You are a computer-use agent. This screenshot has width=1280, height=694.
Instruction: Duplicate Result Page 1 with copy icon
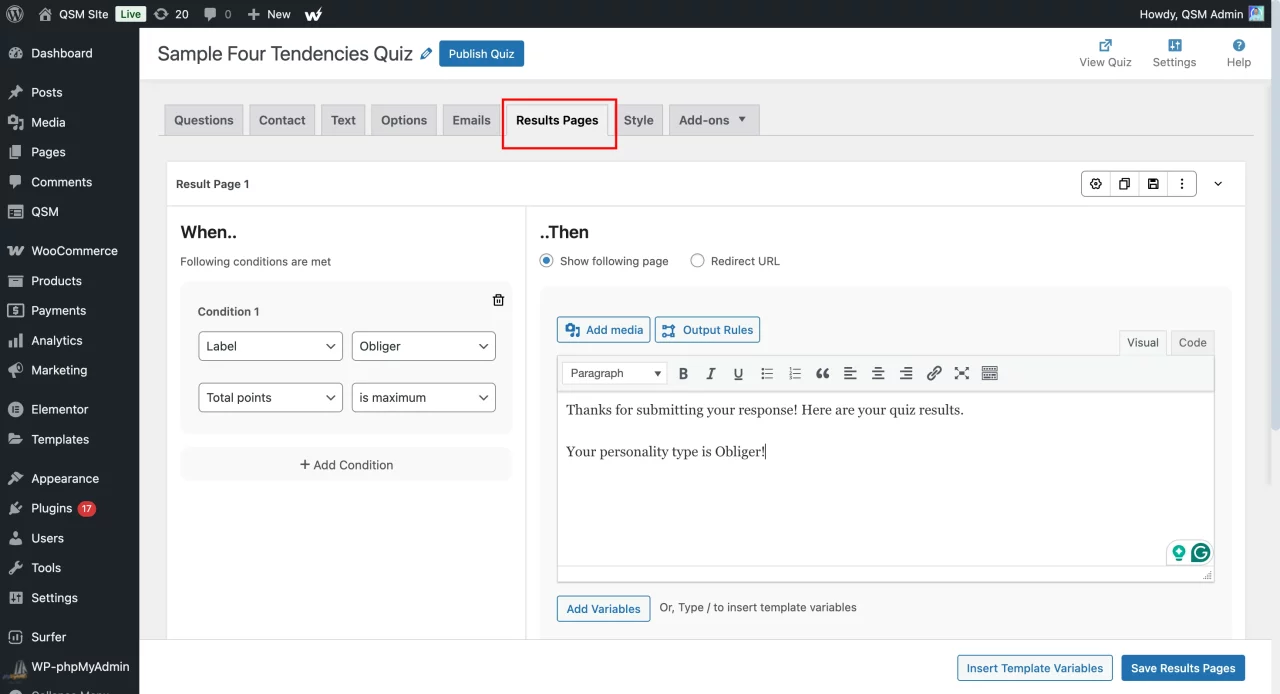[x=1125, y=184]
